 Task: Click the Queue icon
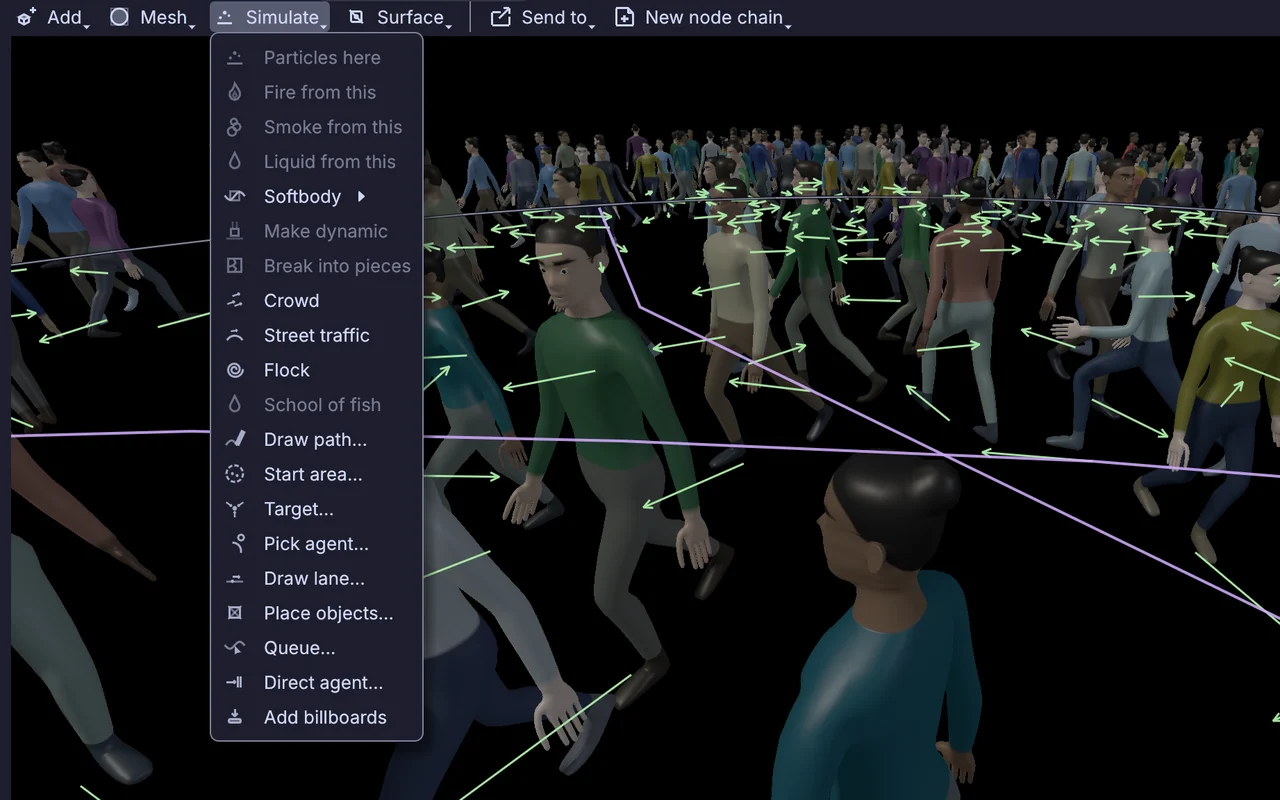(x=235, y=648)
